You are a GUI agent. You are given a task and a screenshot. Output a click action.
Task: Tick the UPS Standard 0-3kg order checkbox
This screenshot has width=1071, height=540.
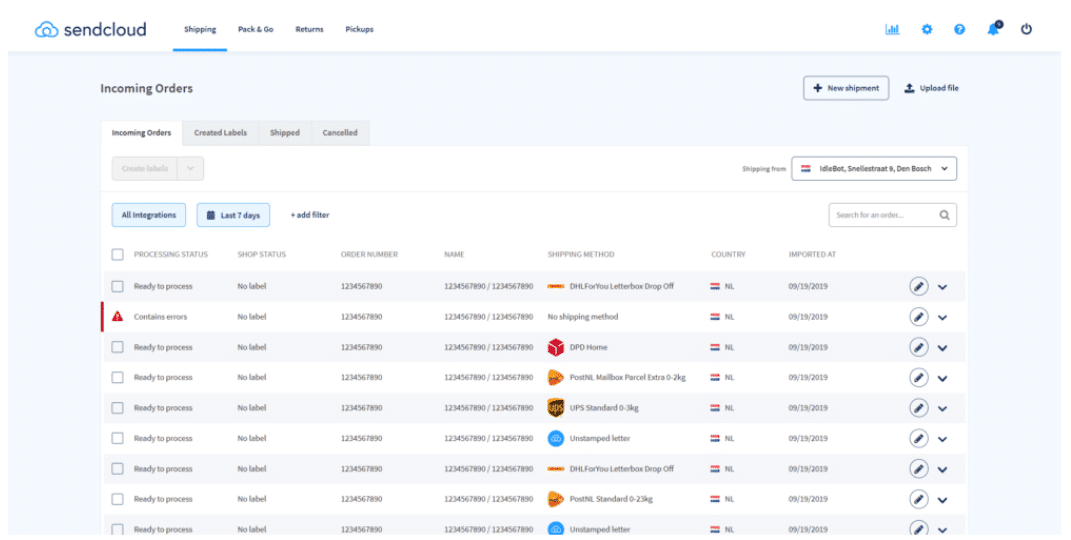coord(117,408)
